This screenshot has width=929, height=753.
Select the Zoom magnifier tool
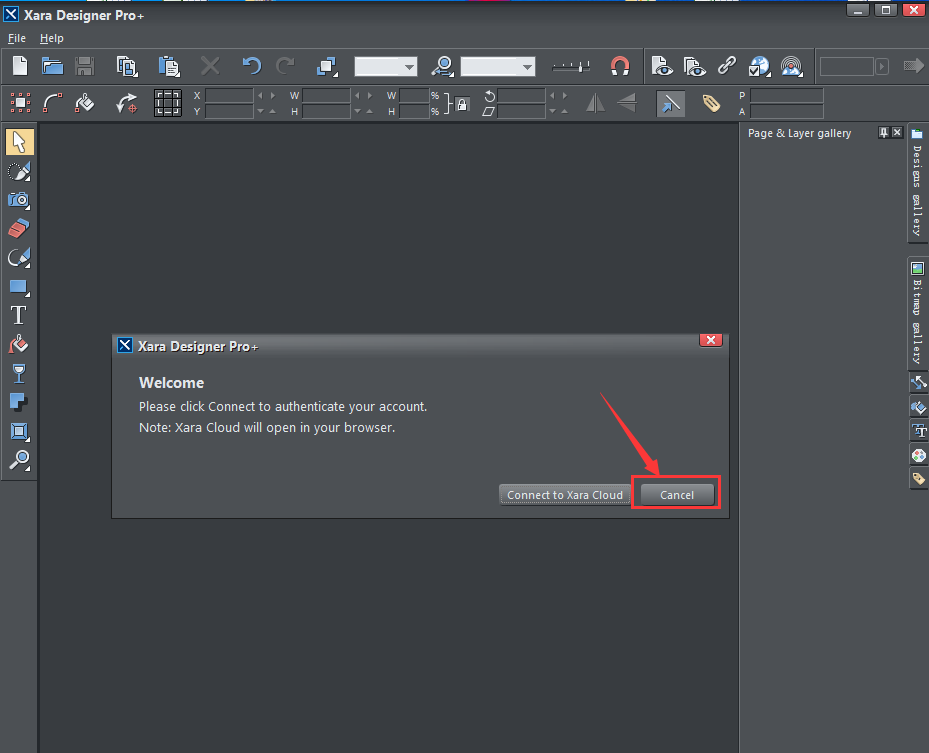pos(19,460)
